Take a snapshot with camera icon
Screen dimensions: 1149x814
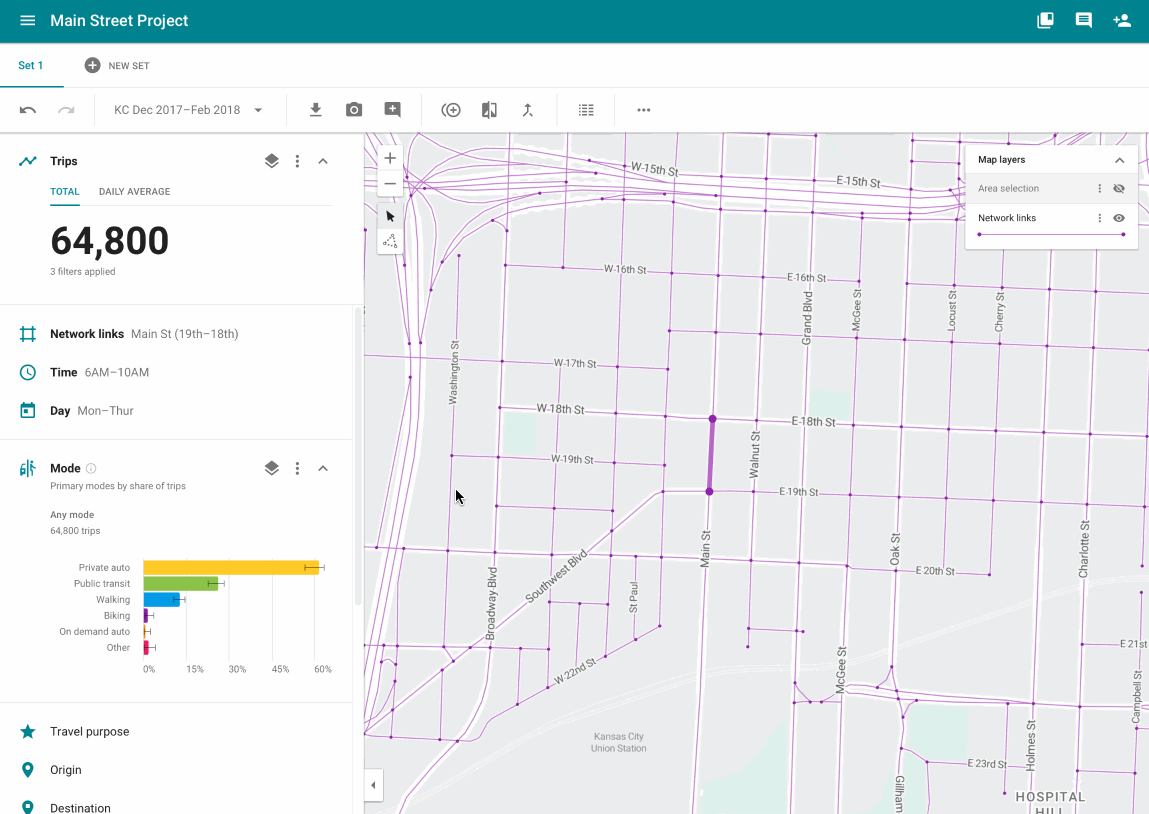(354, 110)
